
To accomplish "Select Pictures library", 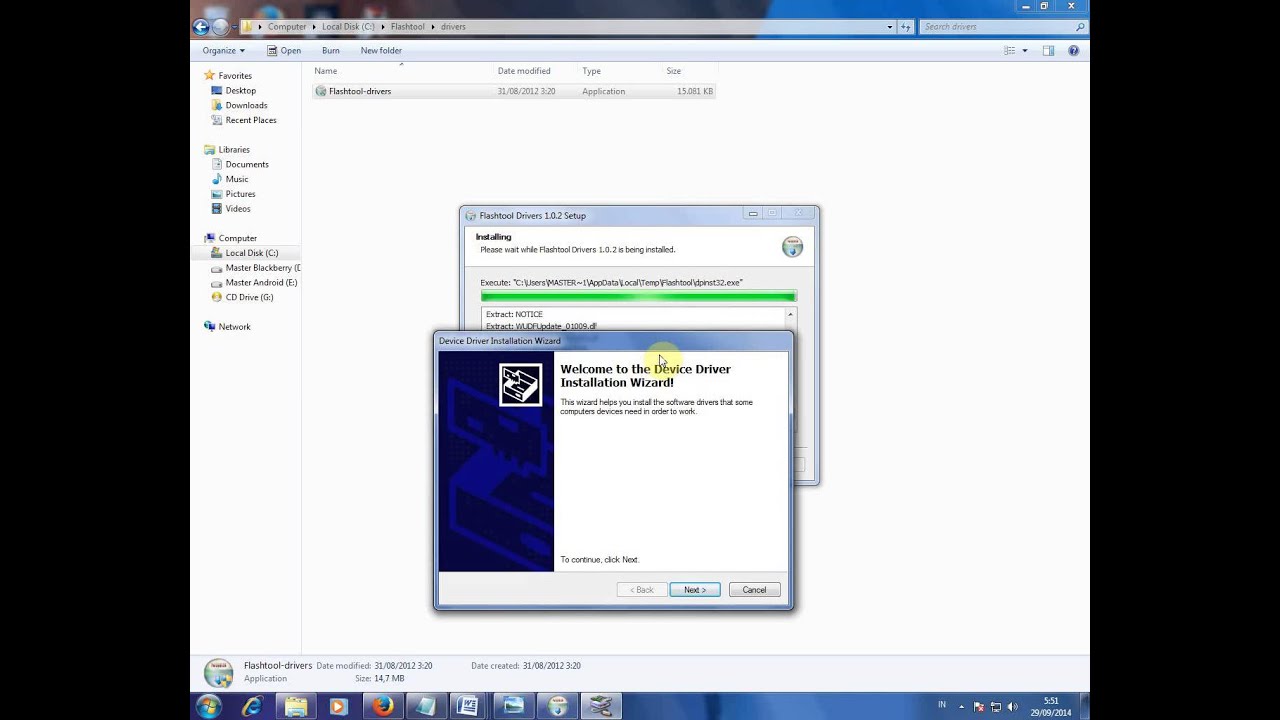I will [x=240, y=194].
